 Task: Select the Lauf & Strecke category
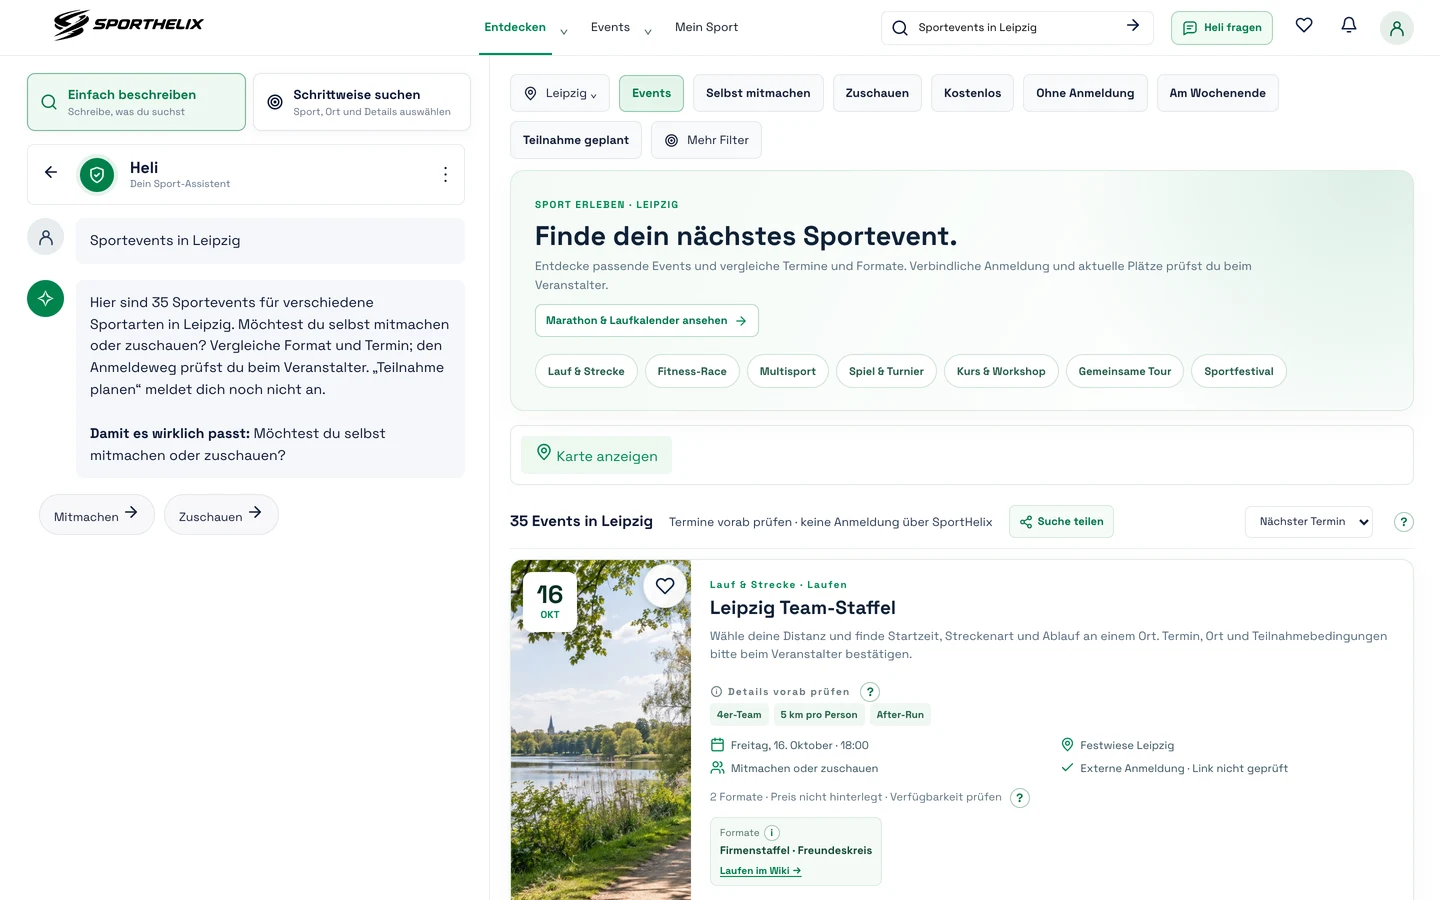tap(586, 371)
